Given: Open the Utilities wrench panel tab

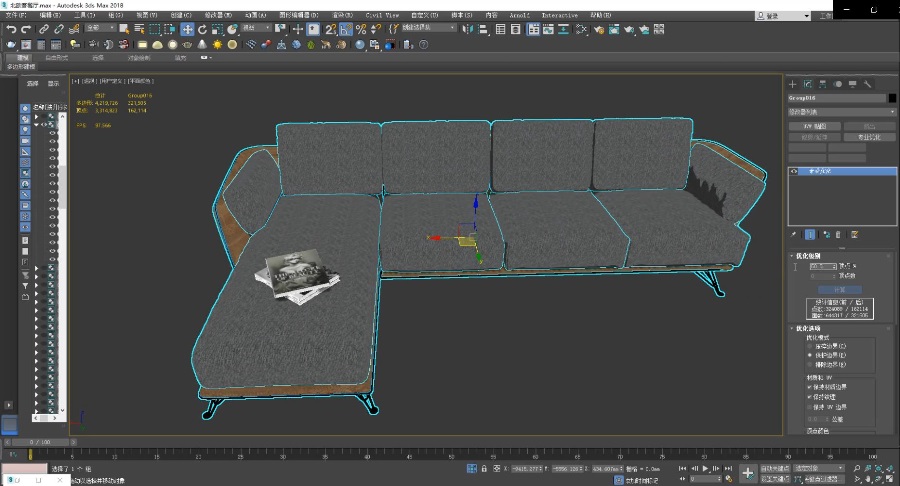Looking at the screenshot, I should 867,84.
